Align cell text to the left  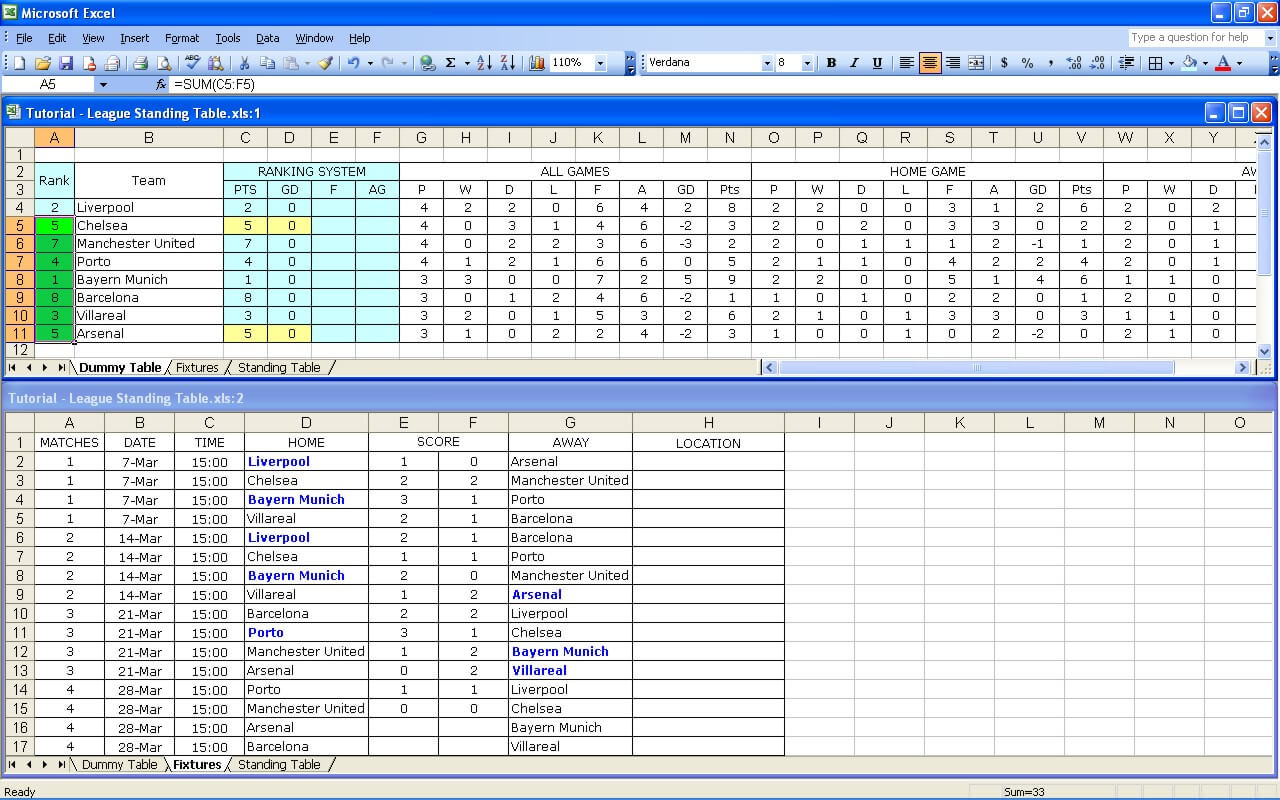click(906, 63)
